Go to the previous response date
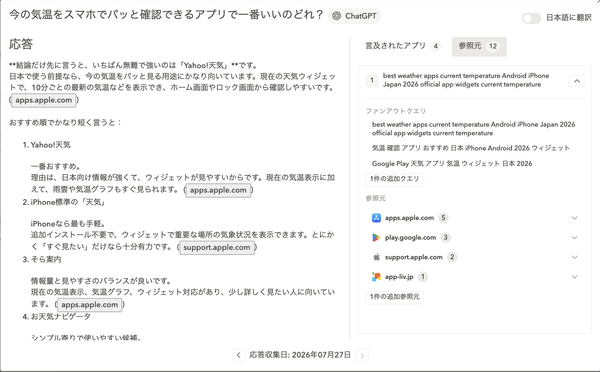Screen dimensions: 600x372 coord(238,355)
